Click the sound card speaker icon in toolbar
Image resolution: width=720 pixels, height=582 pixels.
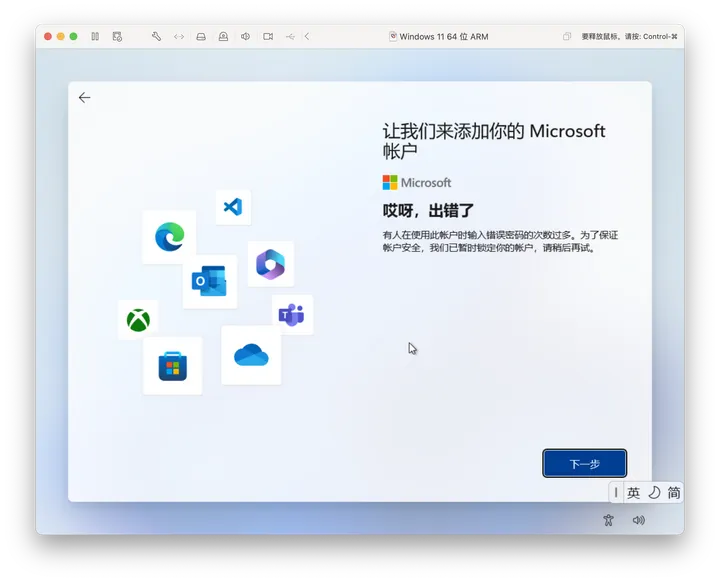[245, 36]
